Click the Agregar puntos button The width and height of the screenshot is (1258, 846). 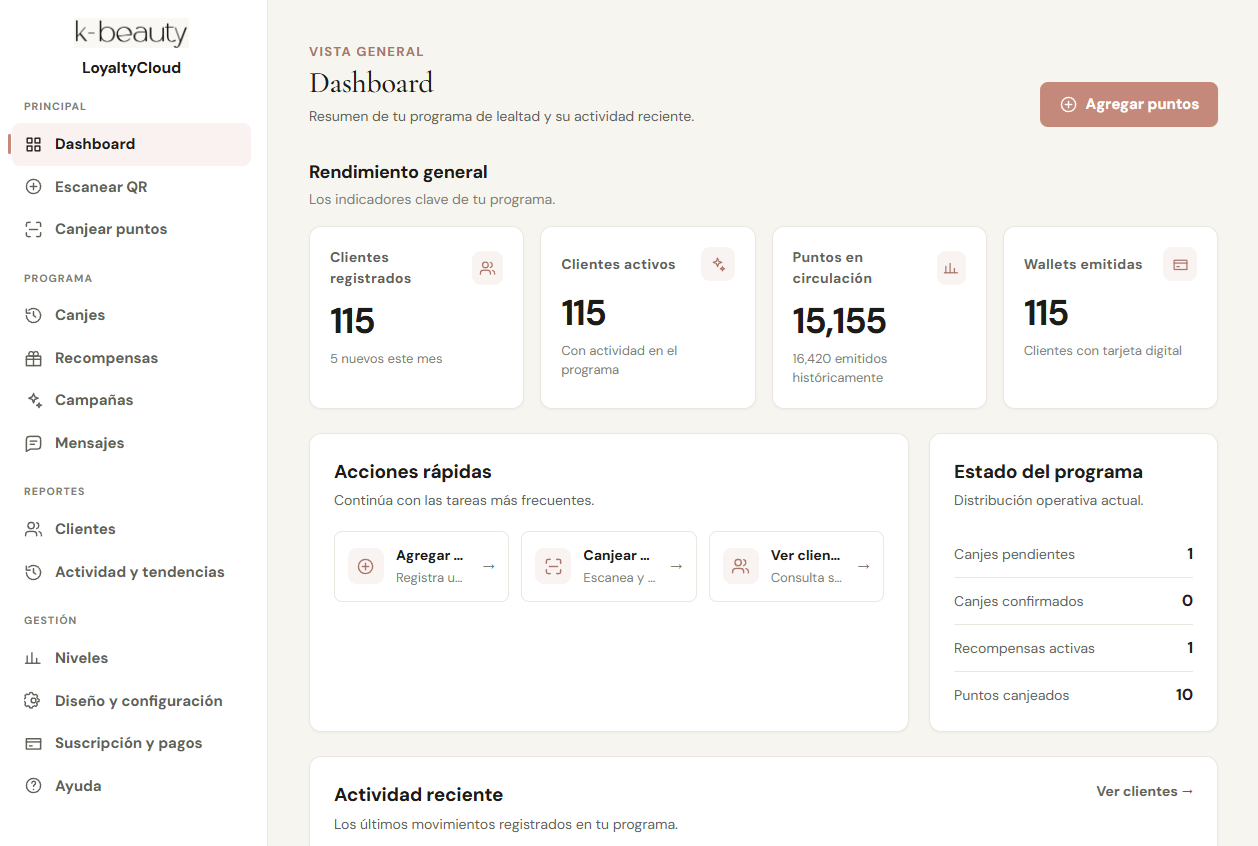[1129, 104]
